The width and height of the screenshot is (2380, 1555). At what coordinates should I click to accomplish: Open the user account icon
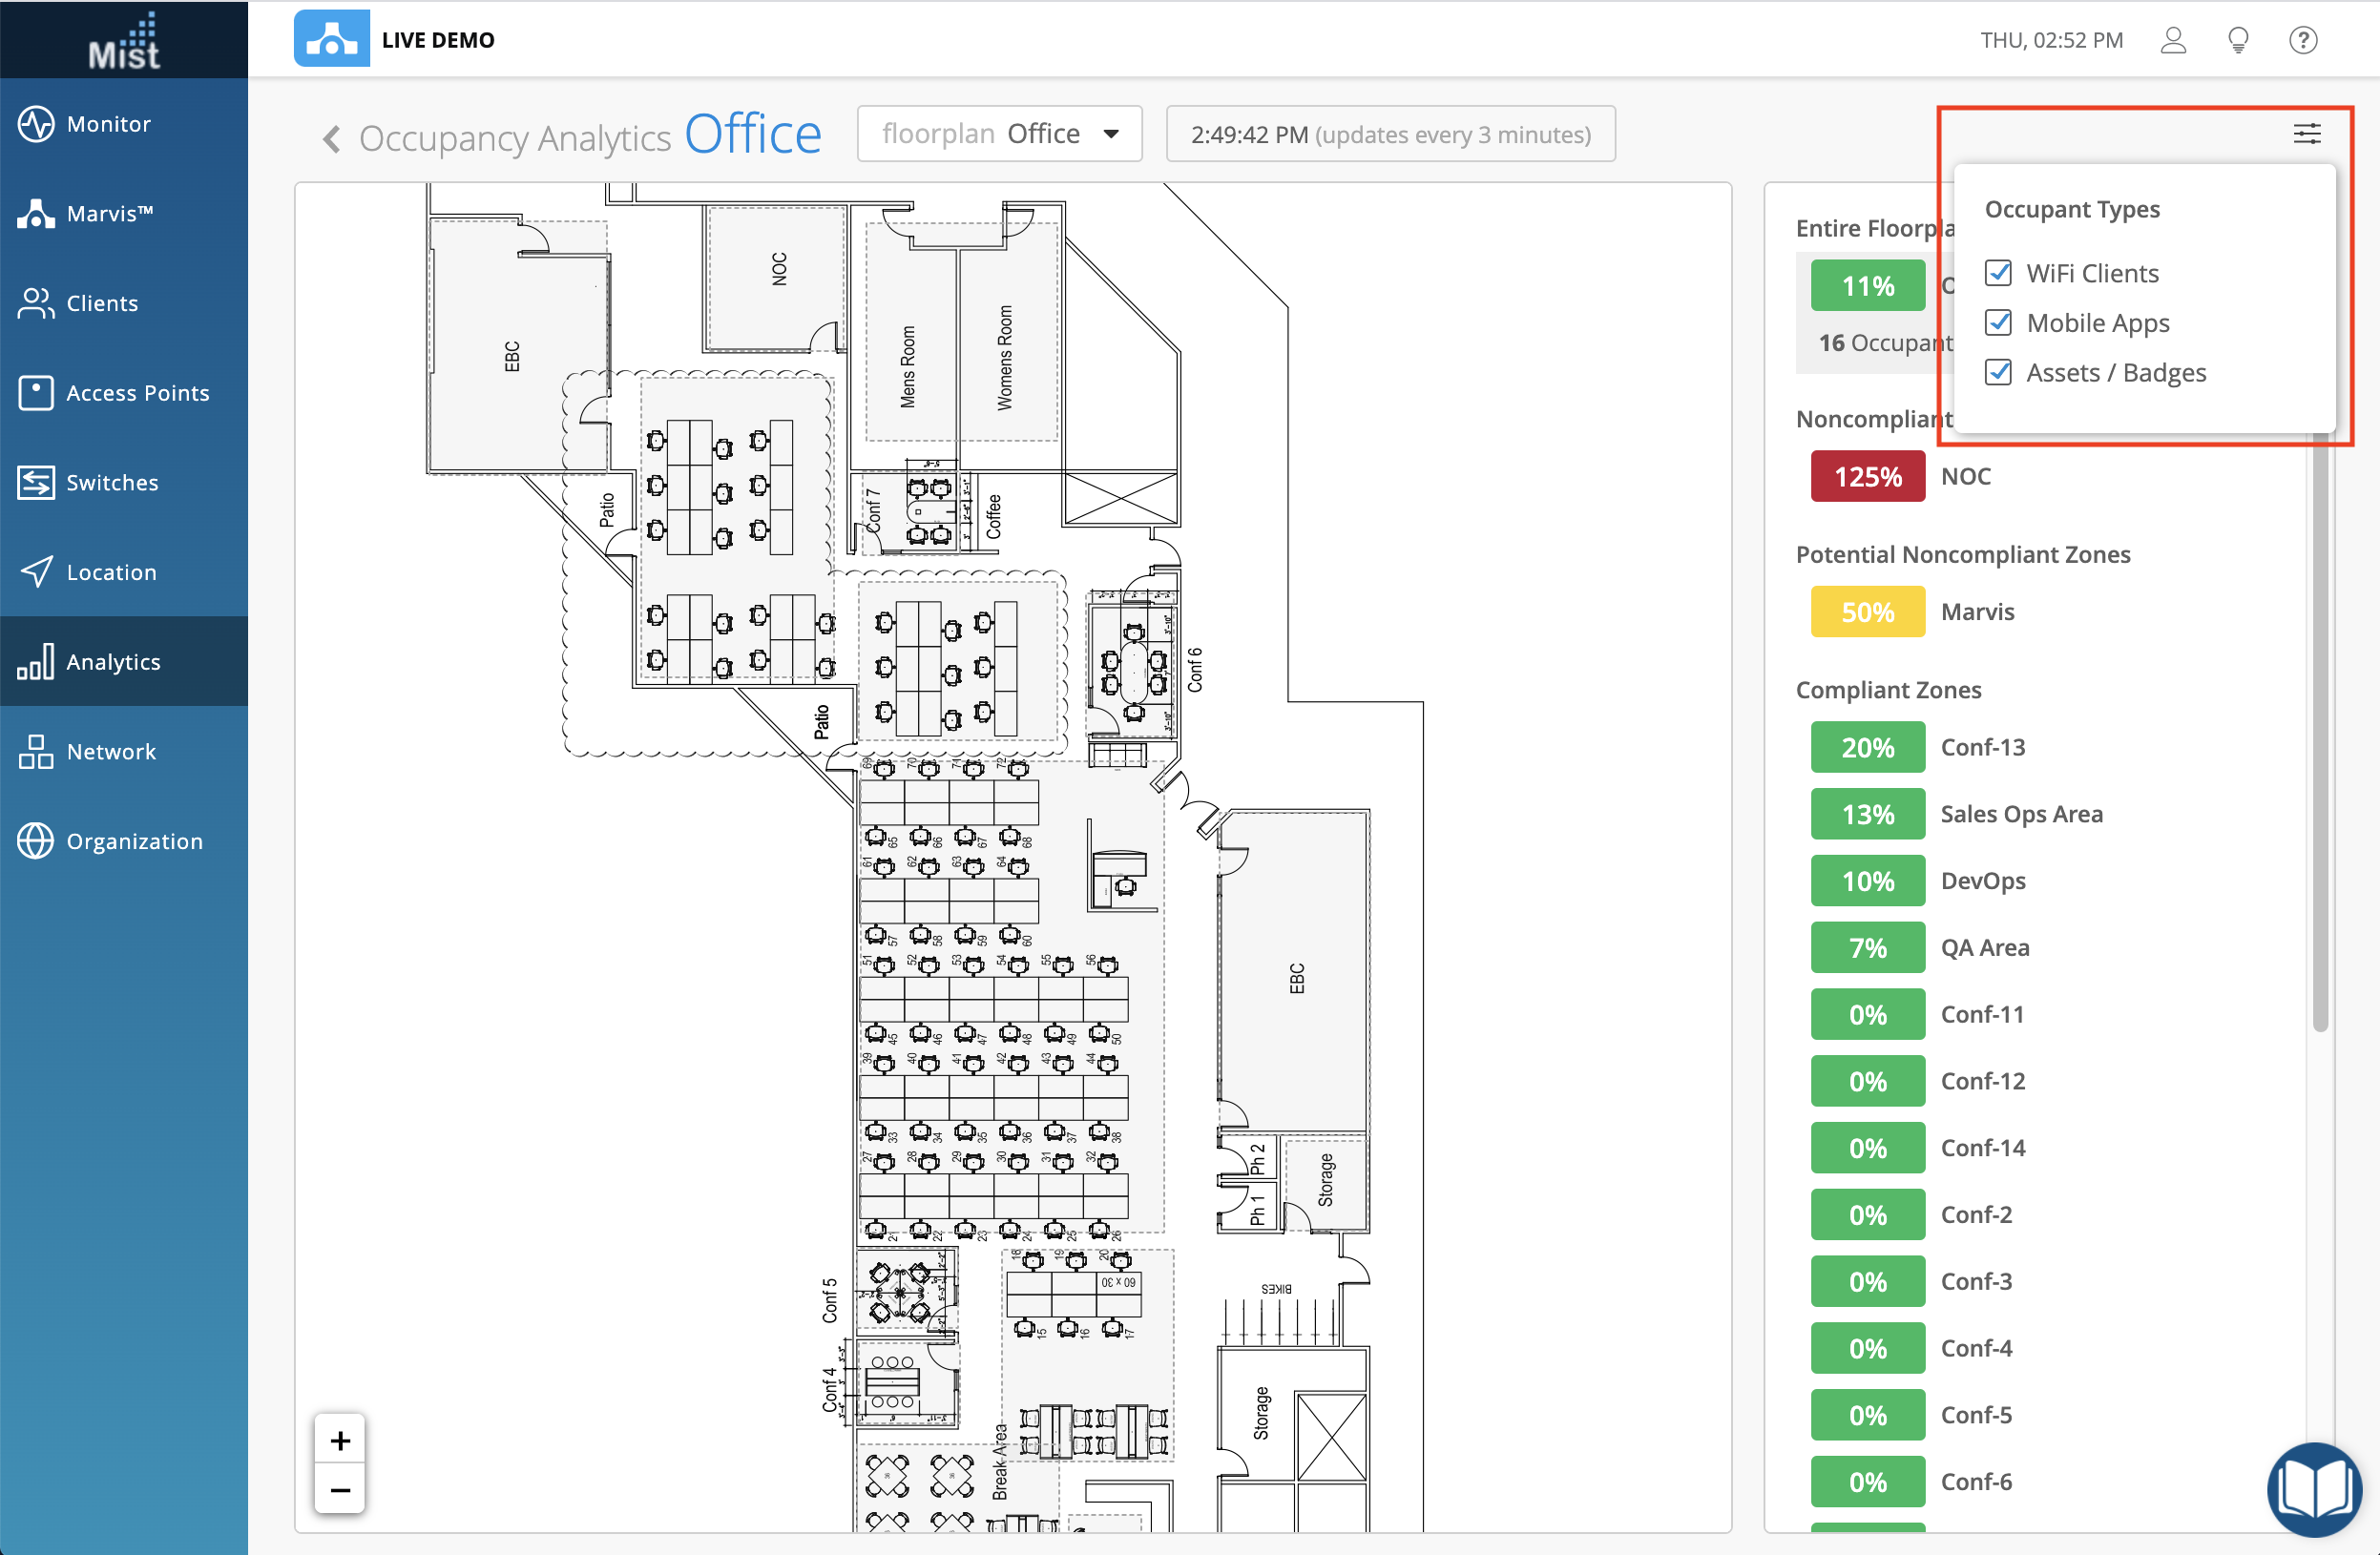coord(2173,40)
